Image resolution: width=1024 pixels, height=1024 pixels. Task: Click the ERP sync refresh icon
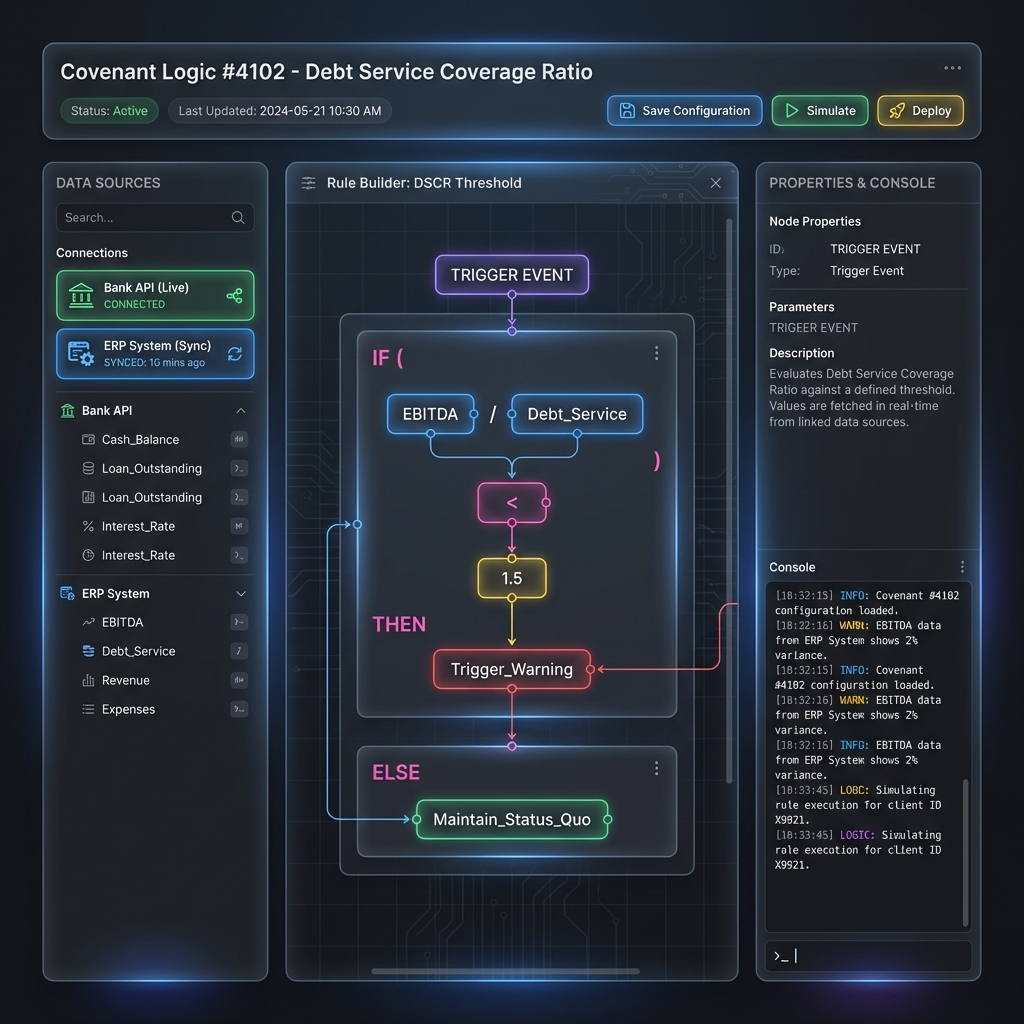coord(234,354)
